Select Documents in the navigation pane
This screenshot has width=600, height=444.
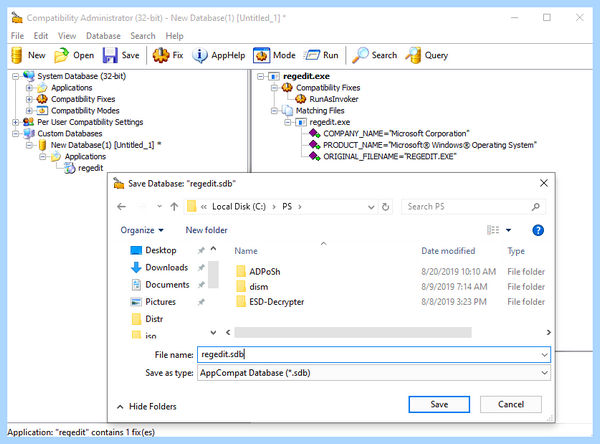click(167, 285)
